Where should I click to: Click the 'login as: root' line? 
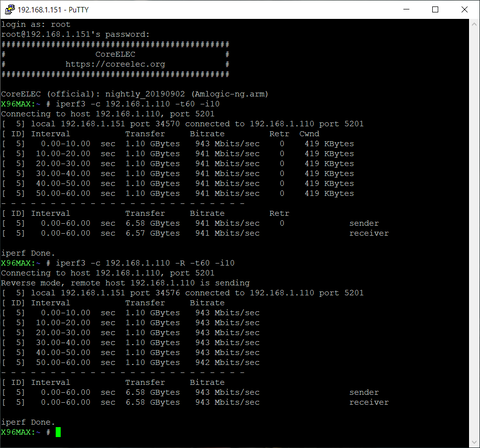pos(36,24)
